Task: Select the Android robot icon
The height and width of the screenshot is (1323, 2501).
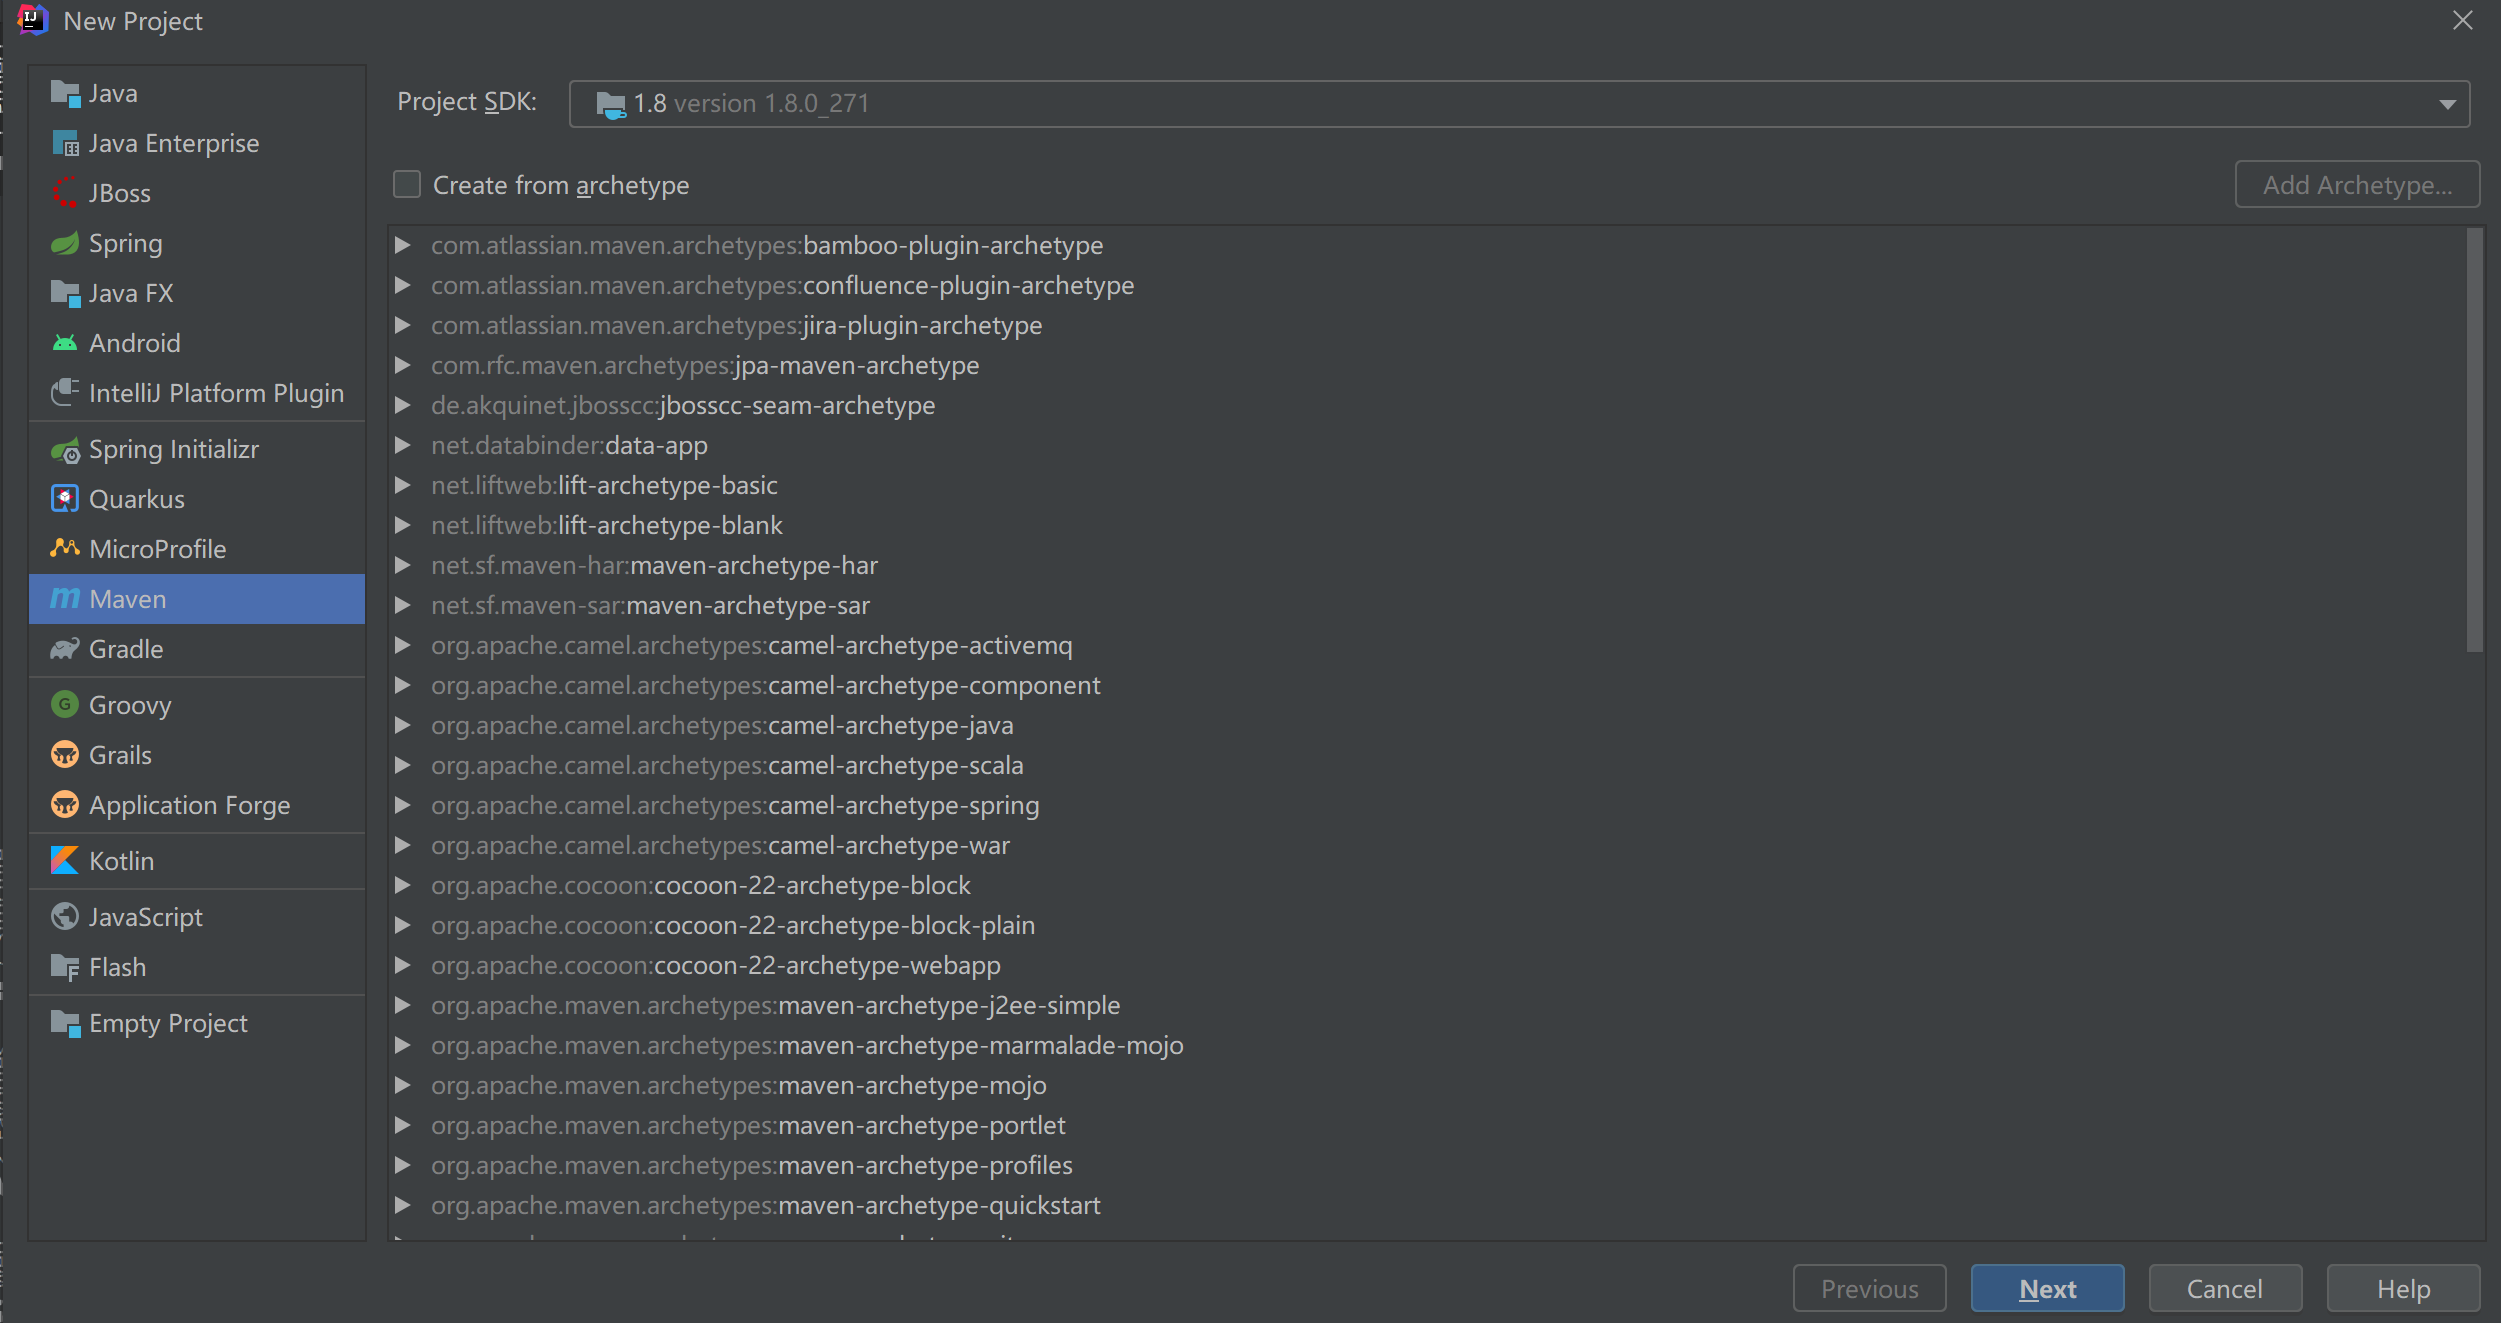Action: (65, 343)
